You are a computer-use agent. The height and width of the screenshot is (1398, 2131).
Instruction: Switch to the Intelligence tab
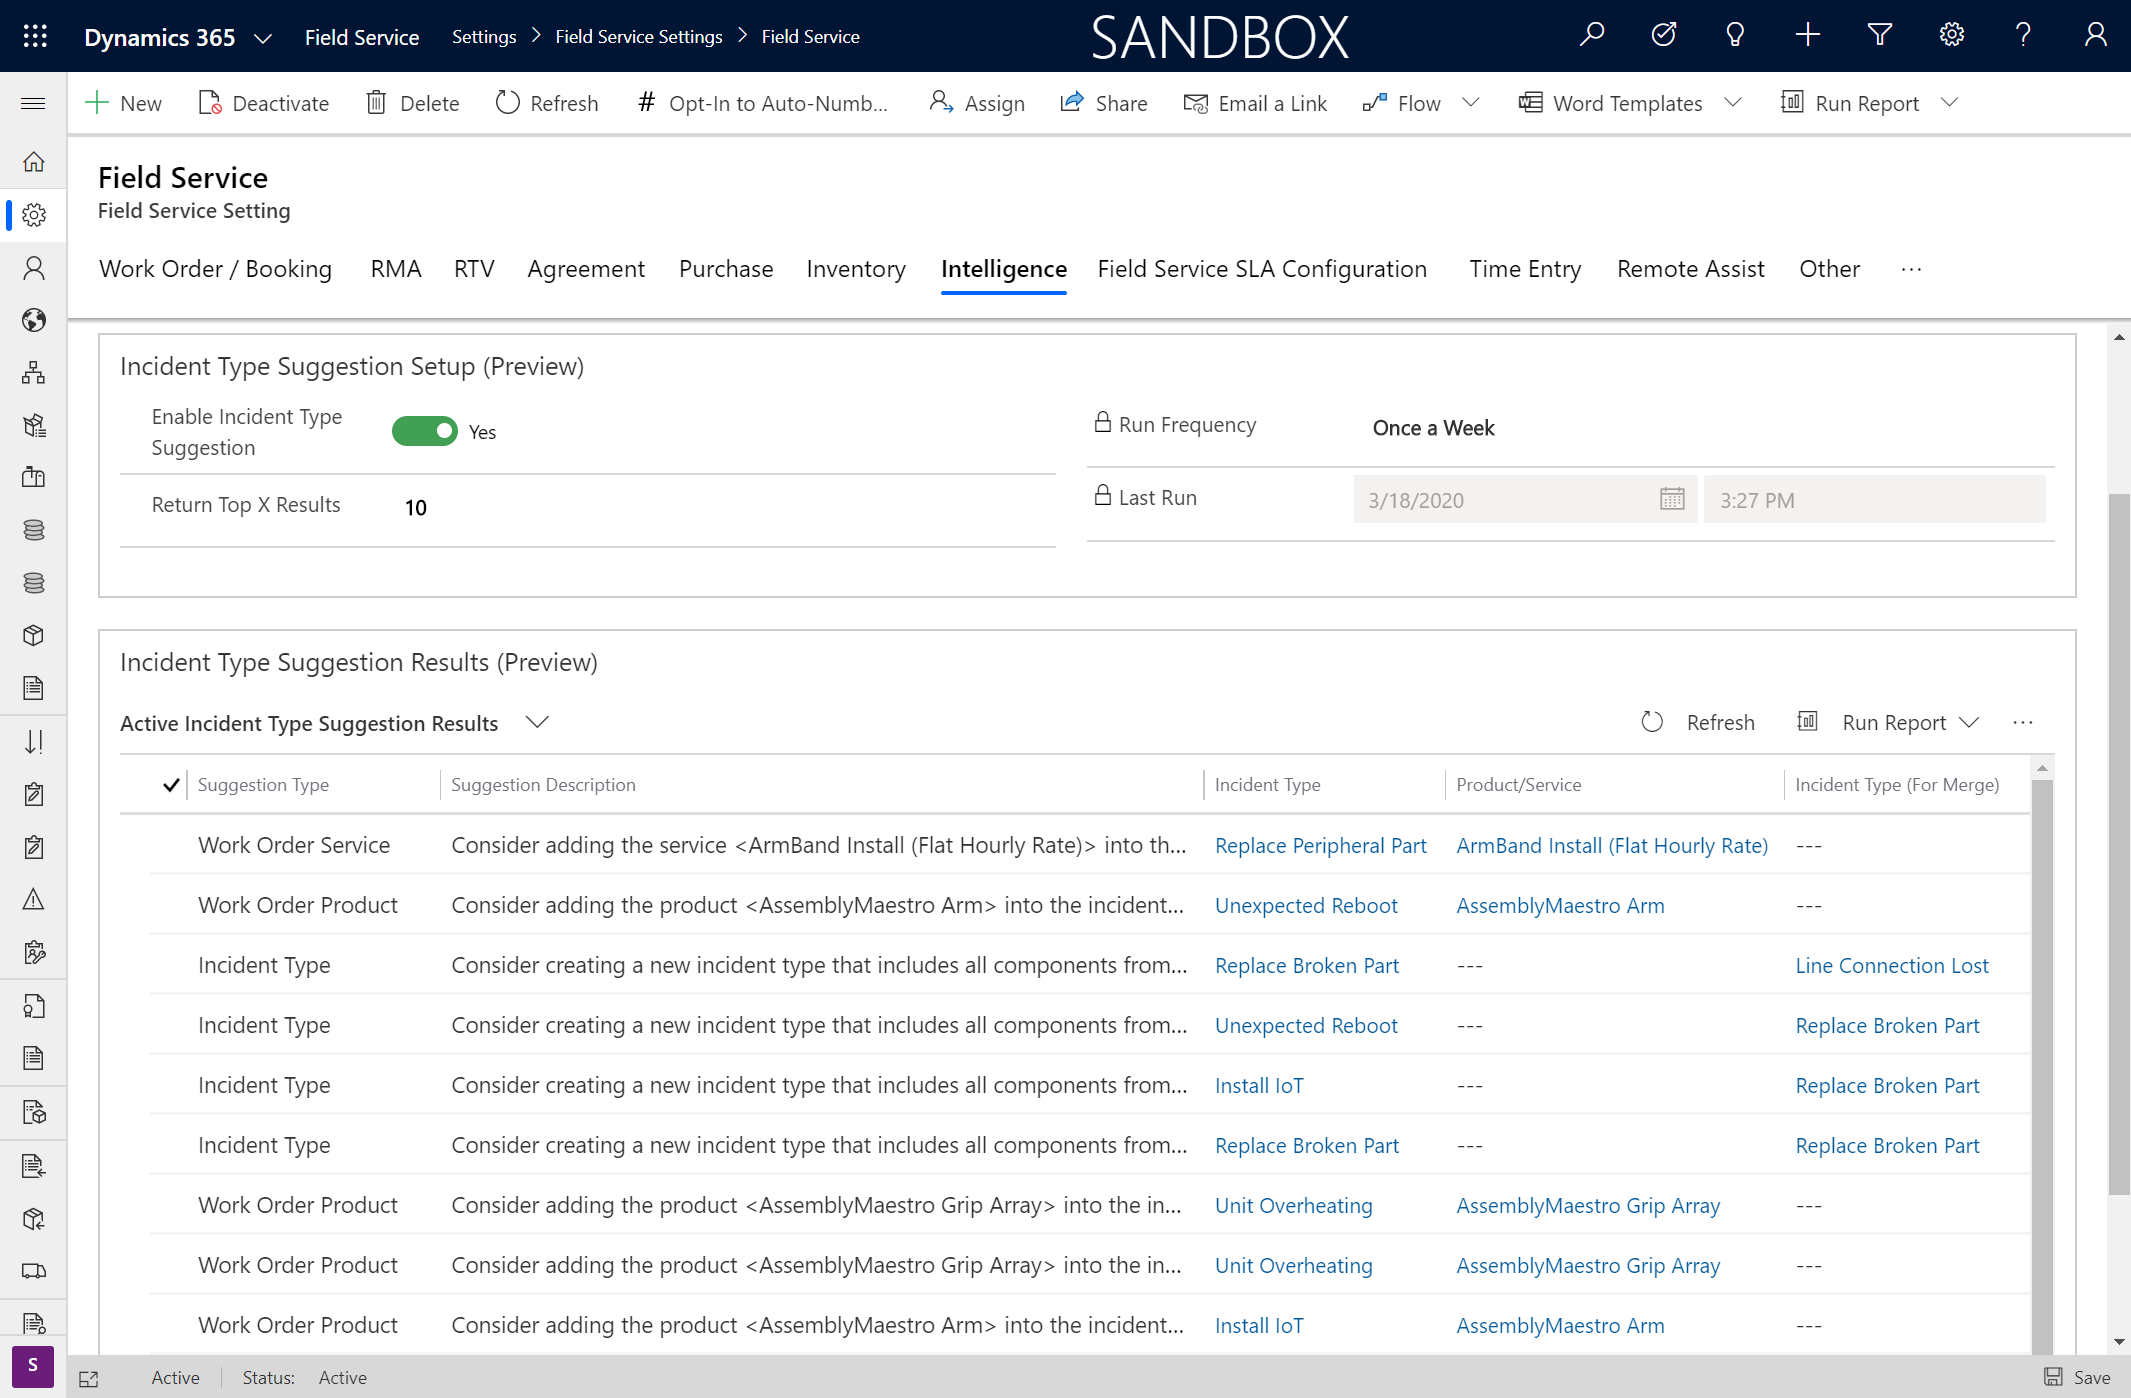tap(1003, 268)
